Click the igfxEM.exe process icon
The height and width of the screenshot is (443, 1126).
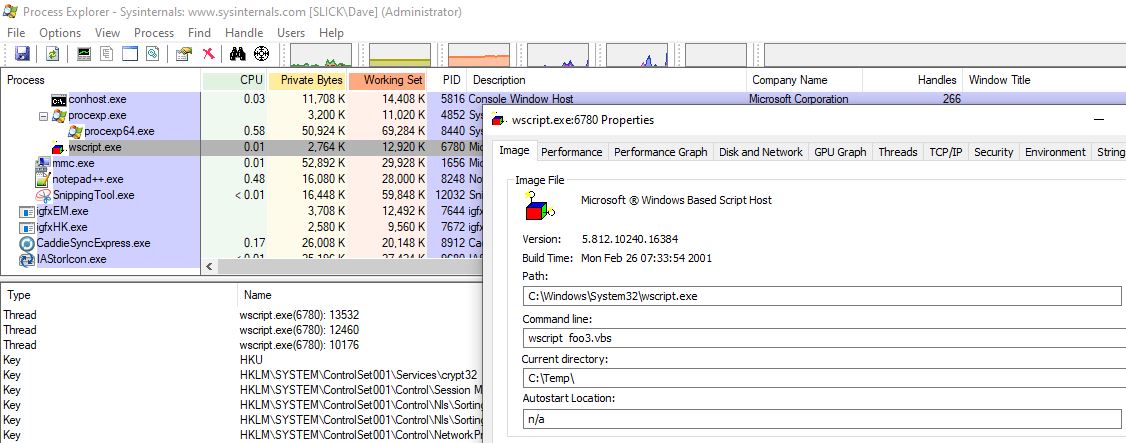tap(27, 212)
